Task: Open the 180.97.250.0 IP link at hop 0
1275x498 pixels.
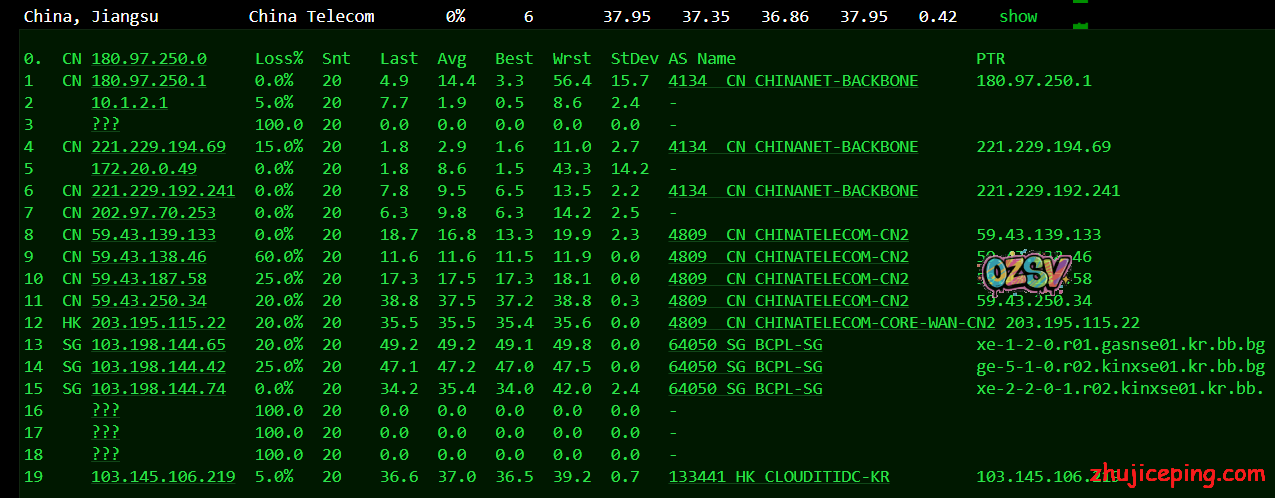Action: [x=149, y=59]
